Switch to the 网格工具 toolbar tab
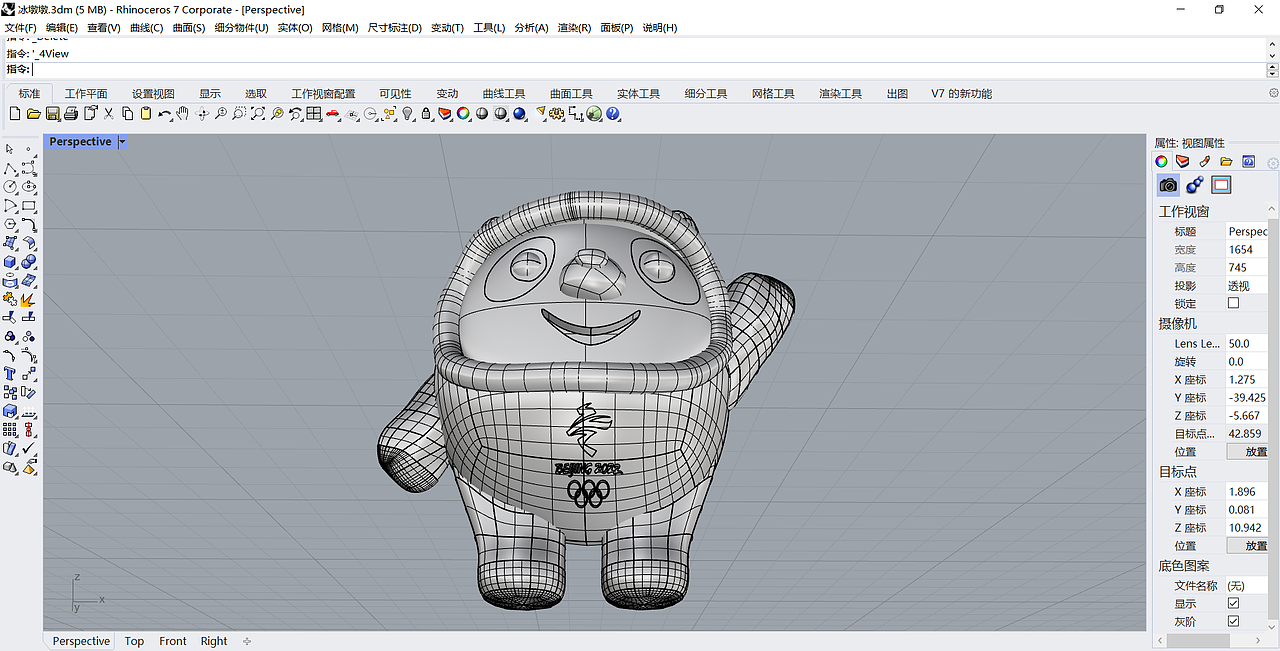 [773, 93]
